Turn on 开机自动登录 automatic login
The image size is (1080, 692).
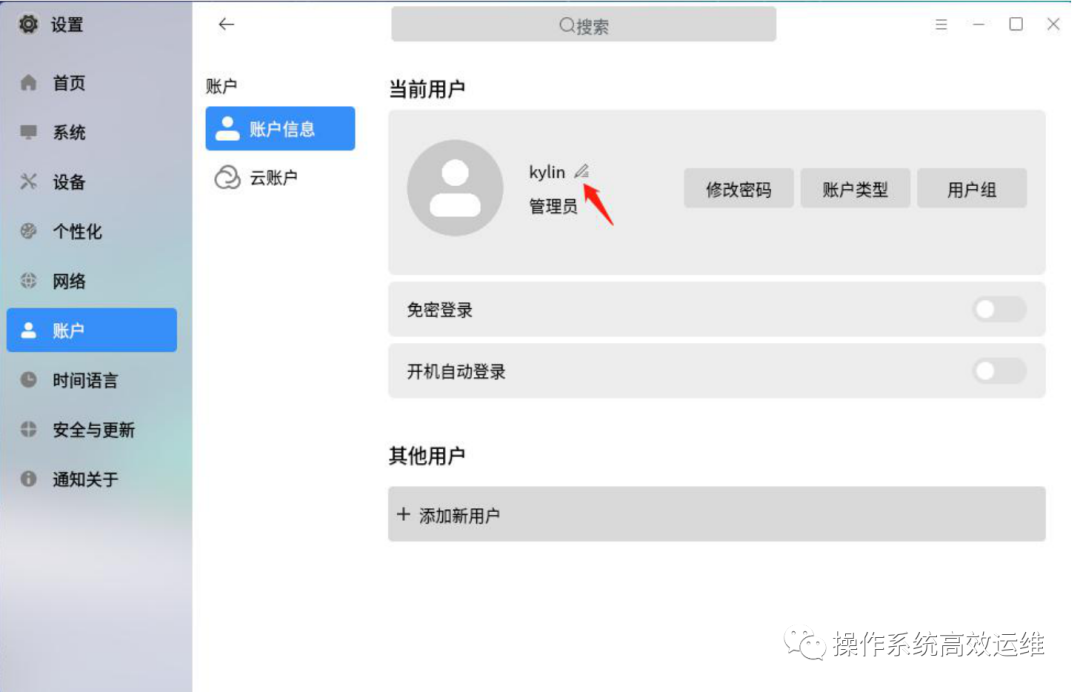point(998,371)
